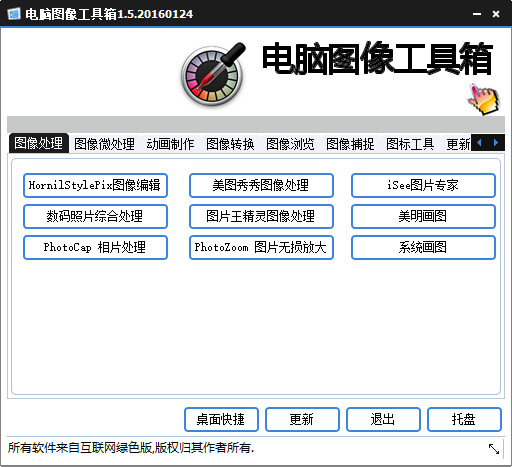Switch to the 图像转换 tab
Screen dimensions: 512x467
pos(230,144)
